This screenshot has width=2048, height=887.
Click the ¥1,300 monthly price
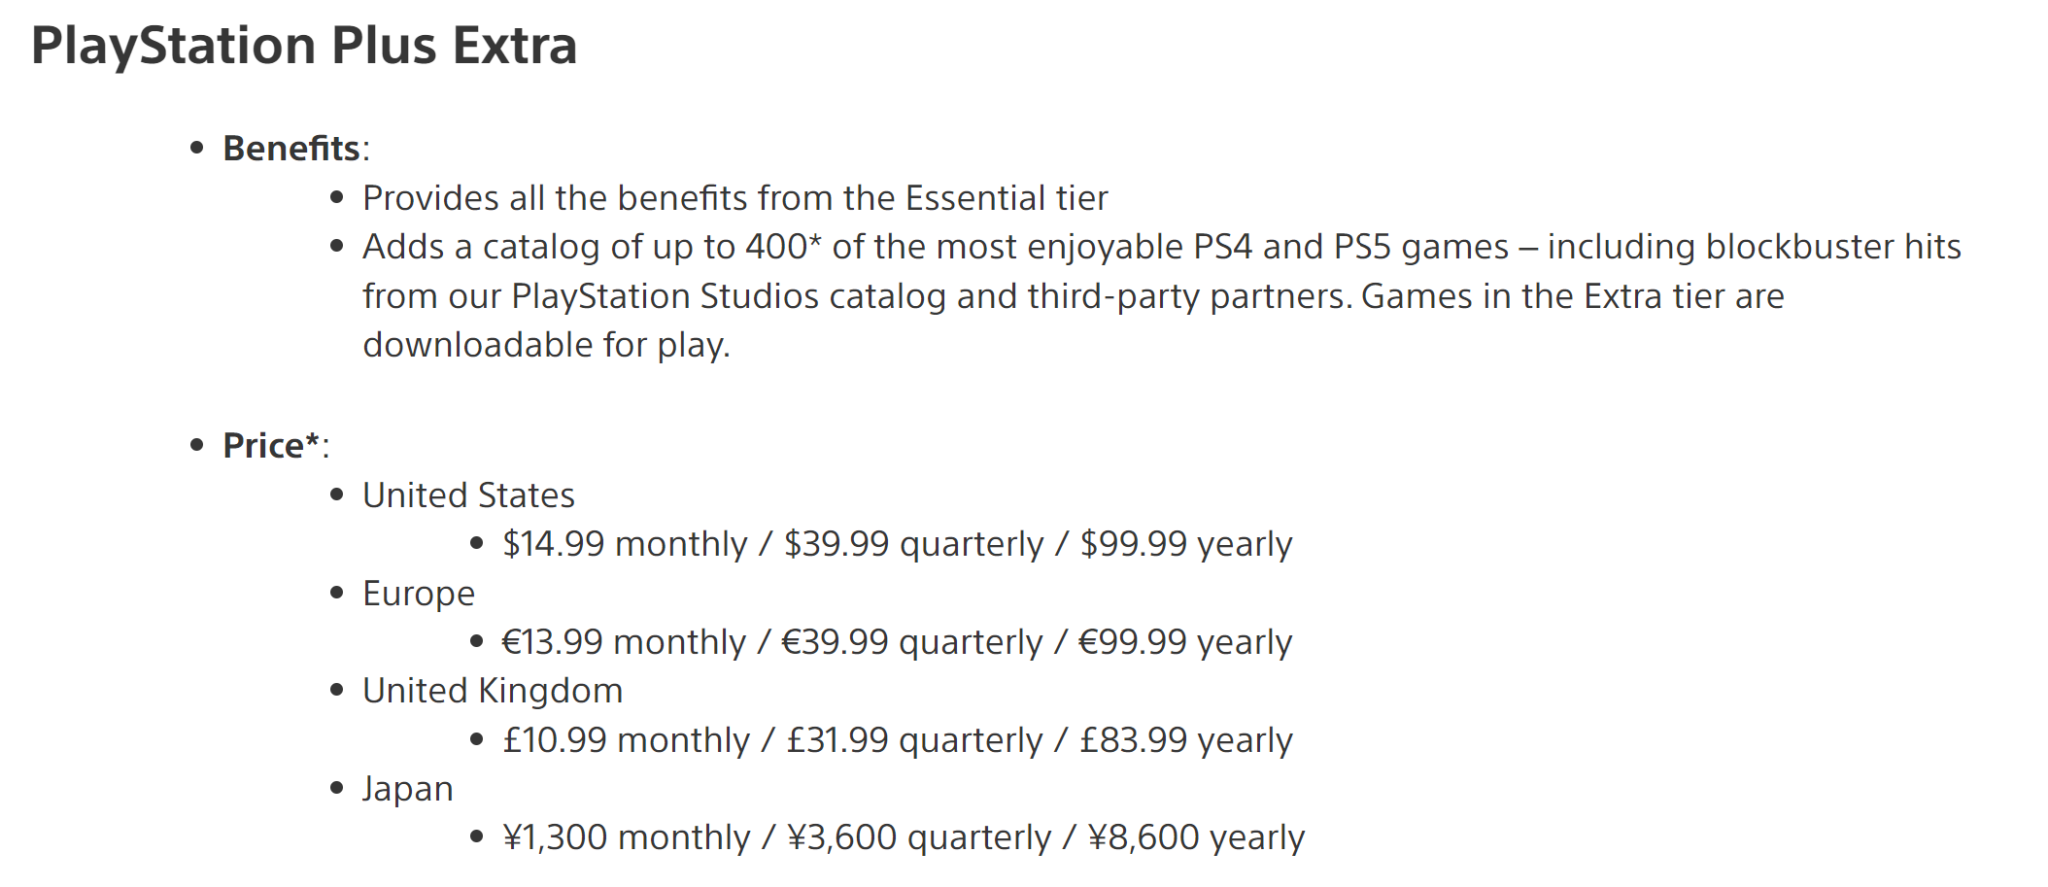627,837
